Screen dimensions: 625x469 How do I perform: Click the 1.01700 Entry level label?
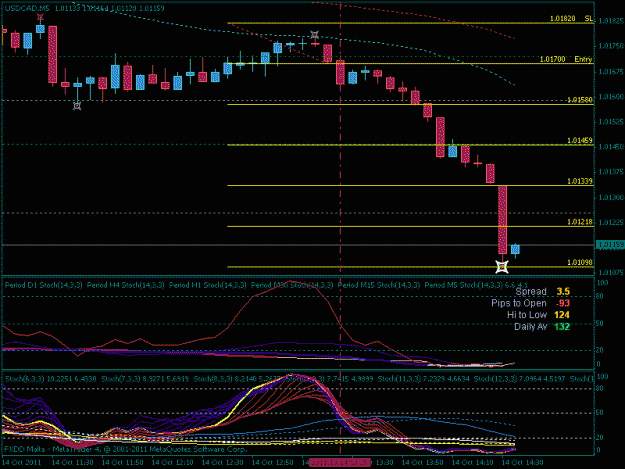coord(566,59)
